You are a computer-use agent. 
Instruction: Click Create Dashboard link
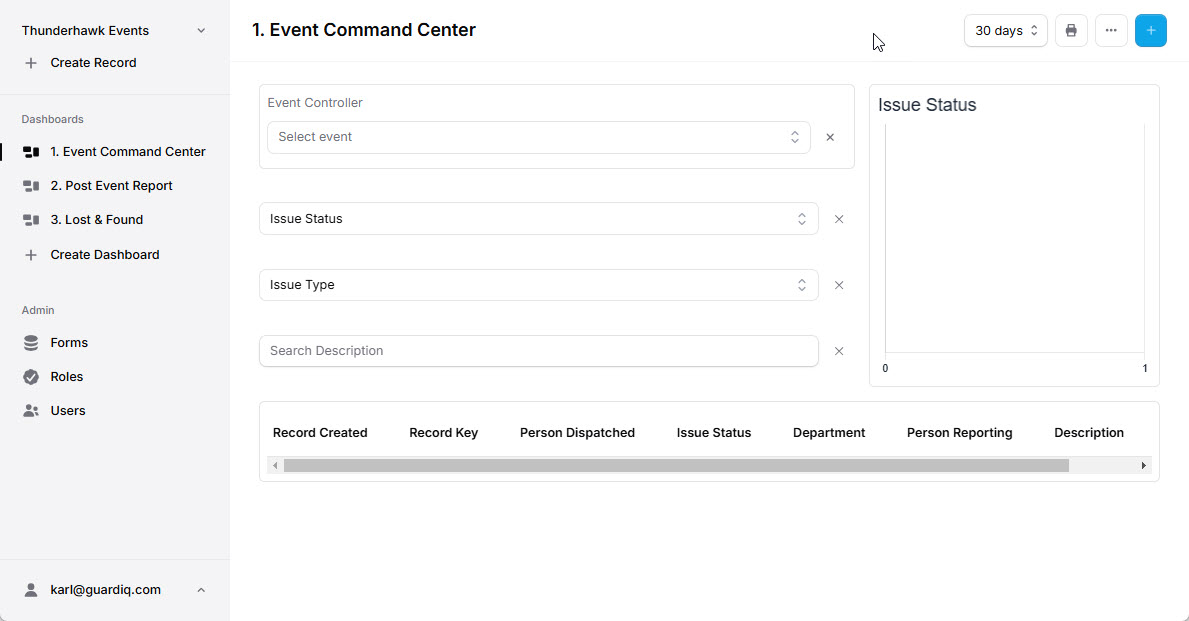pyautogui.click(x=105, y=255)
